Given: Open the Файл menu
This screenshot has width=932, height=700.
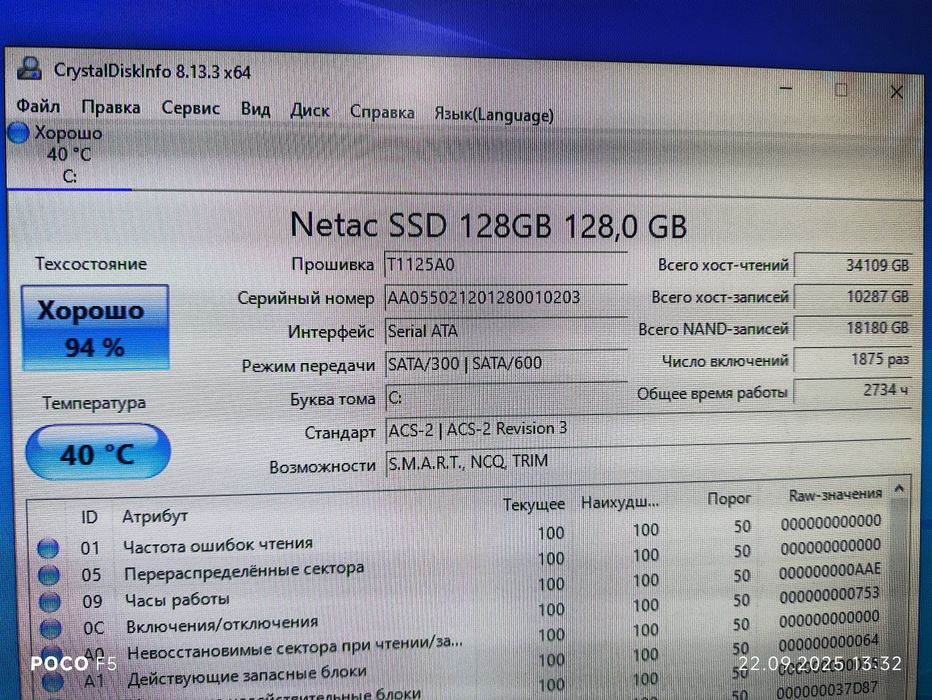Looking at the screenshot, I should pyautogui.click(x=37, y=106).
